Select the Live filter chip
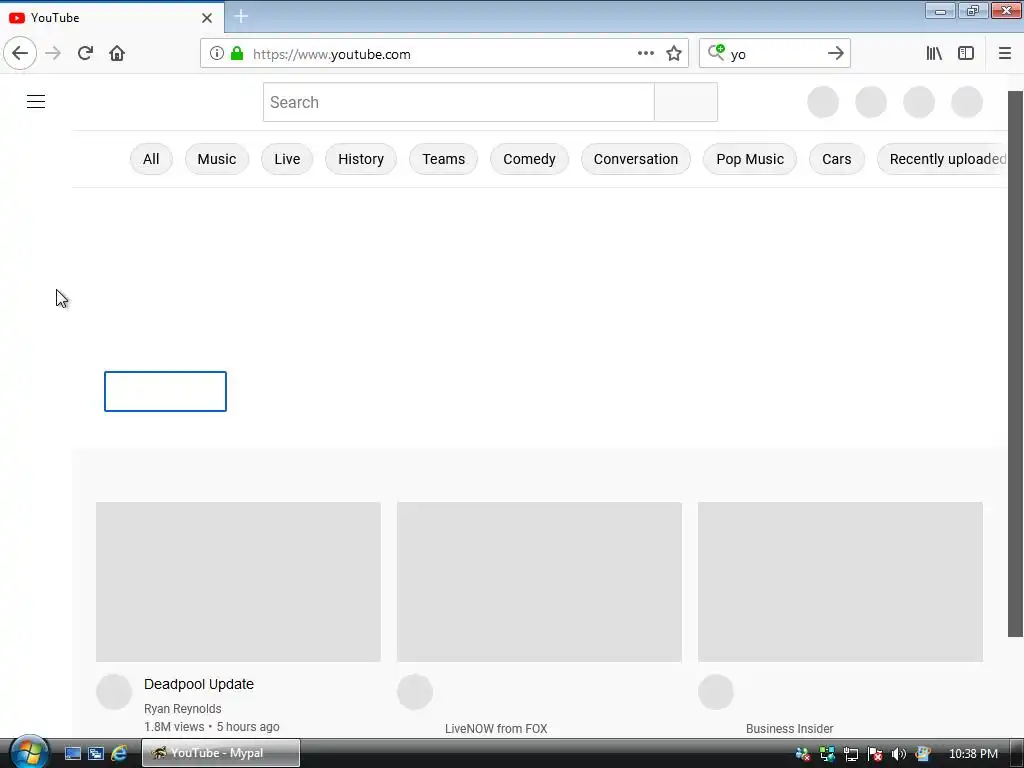Image resolution: width=1024 pixels, height=768 pixels. coord(287,159)
